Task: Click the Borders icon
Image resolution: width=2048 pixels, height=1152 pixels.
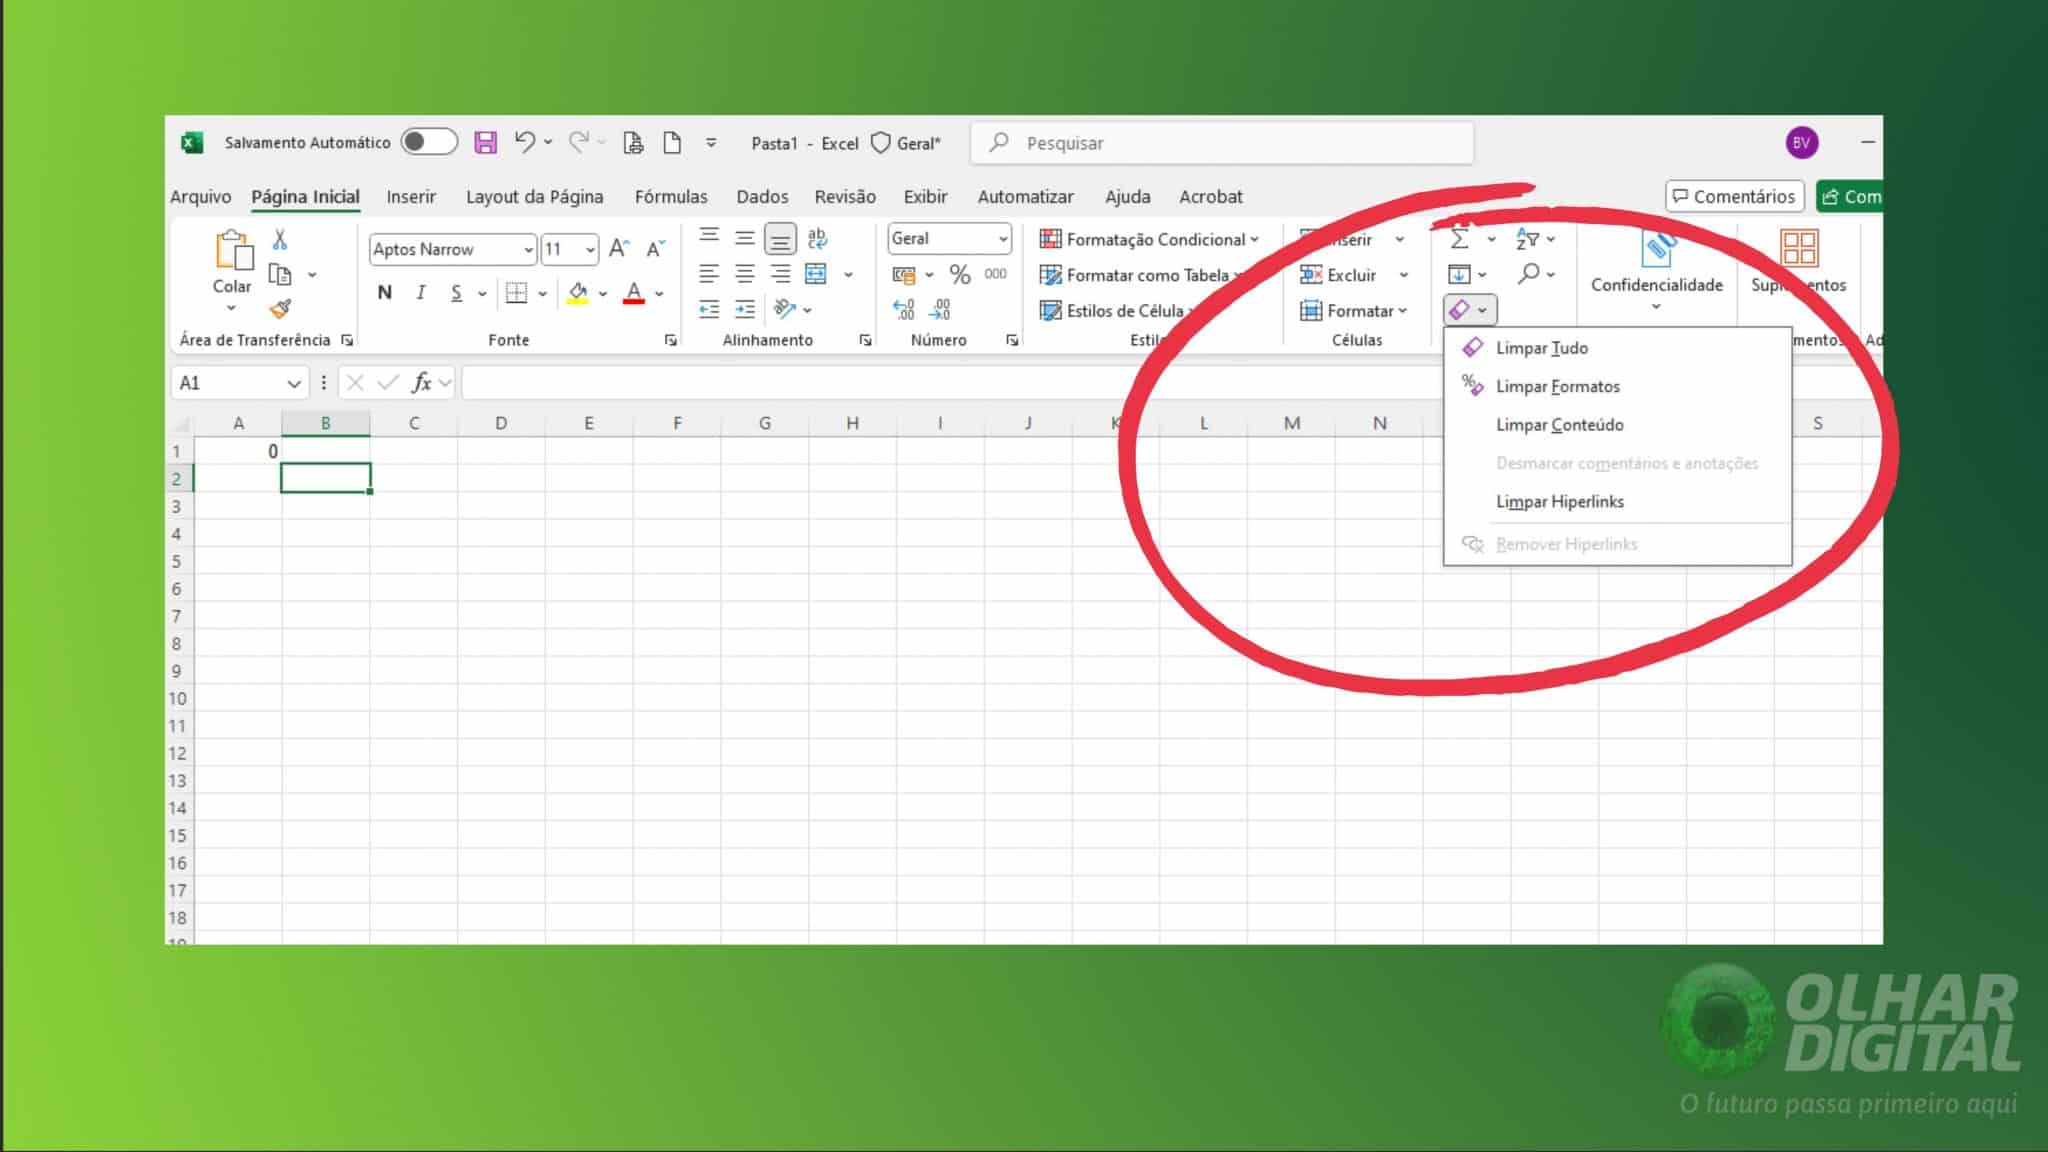Action: click(516, 293)
